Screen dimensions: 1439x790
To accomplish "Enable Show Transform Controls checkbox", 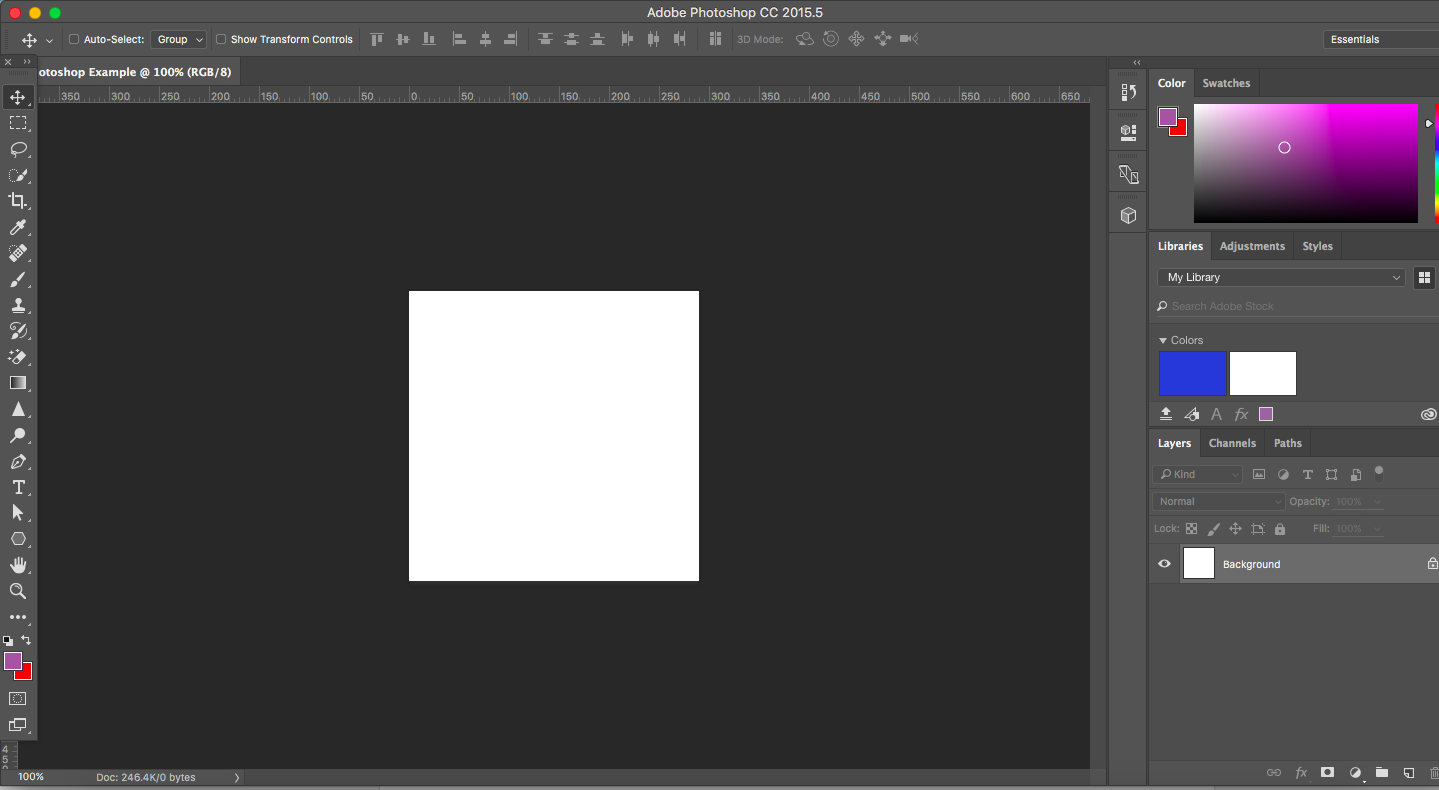I will coord(221,39).
